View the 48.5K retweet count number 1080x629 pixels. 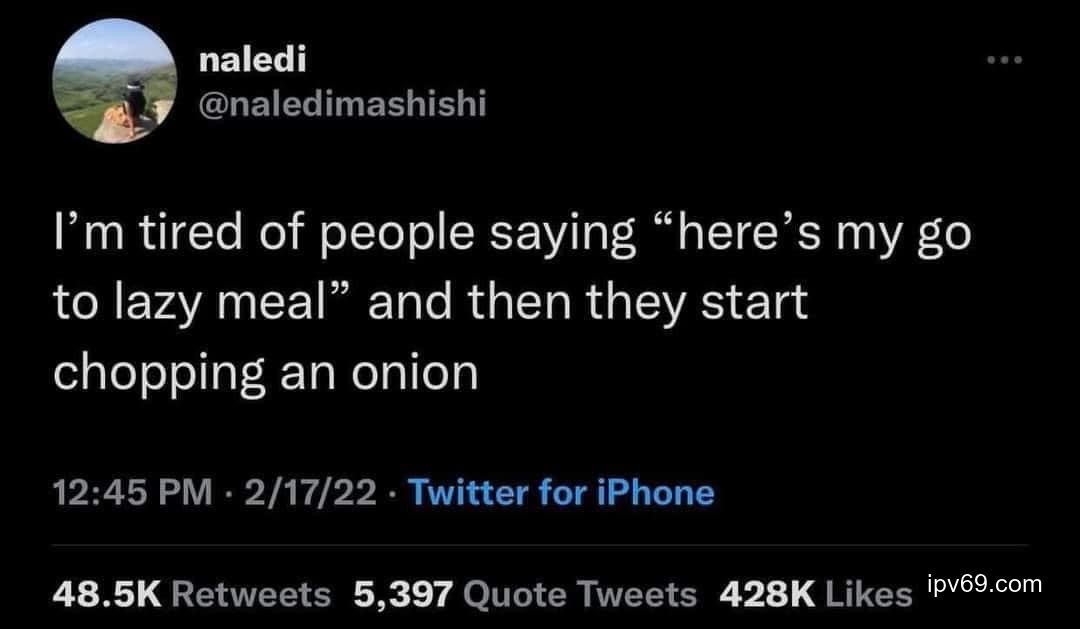(x=107, y=595)
